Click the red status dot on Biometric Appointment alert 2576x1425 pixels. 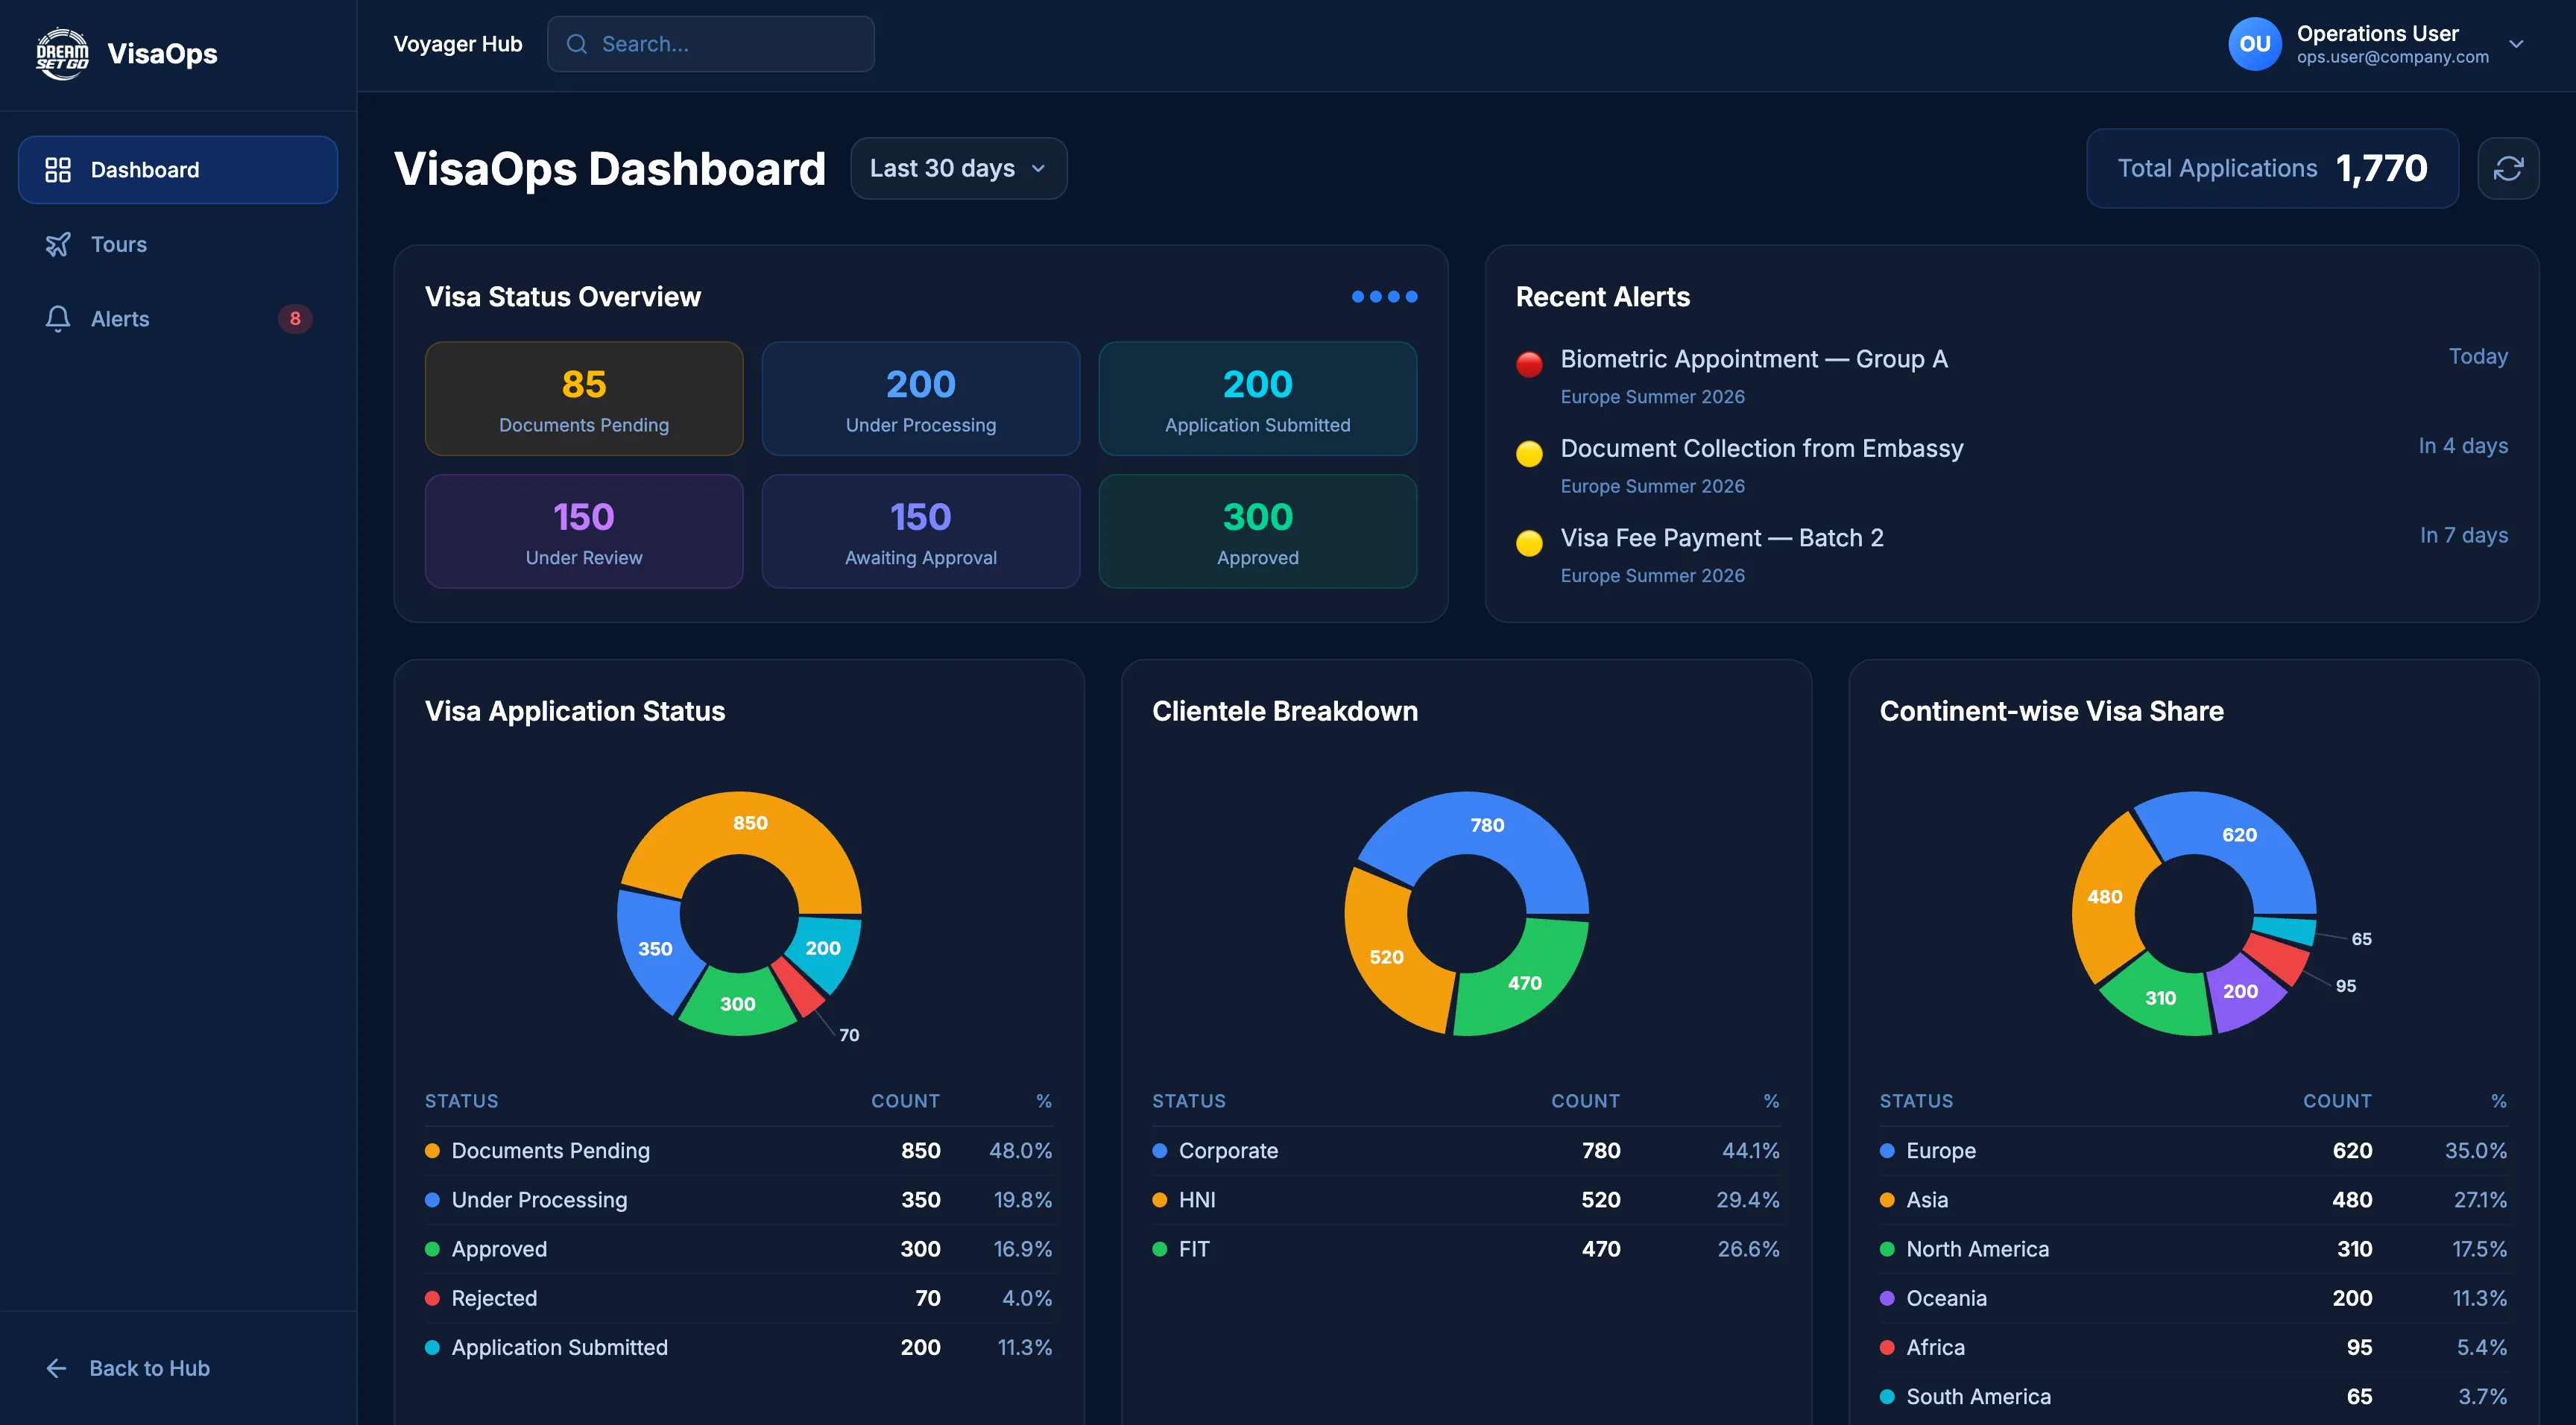[x=1529, y=365]
